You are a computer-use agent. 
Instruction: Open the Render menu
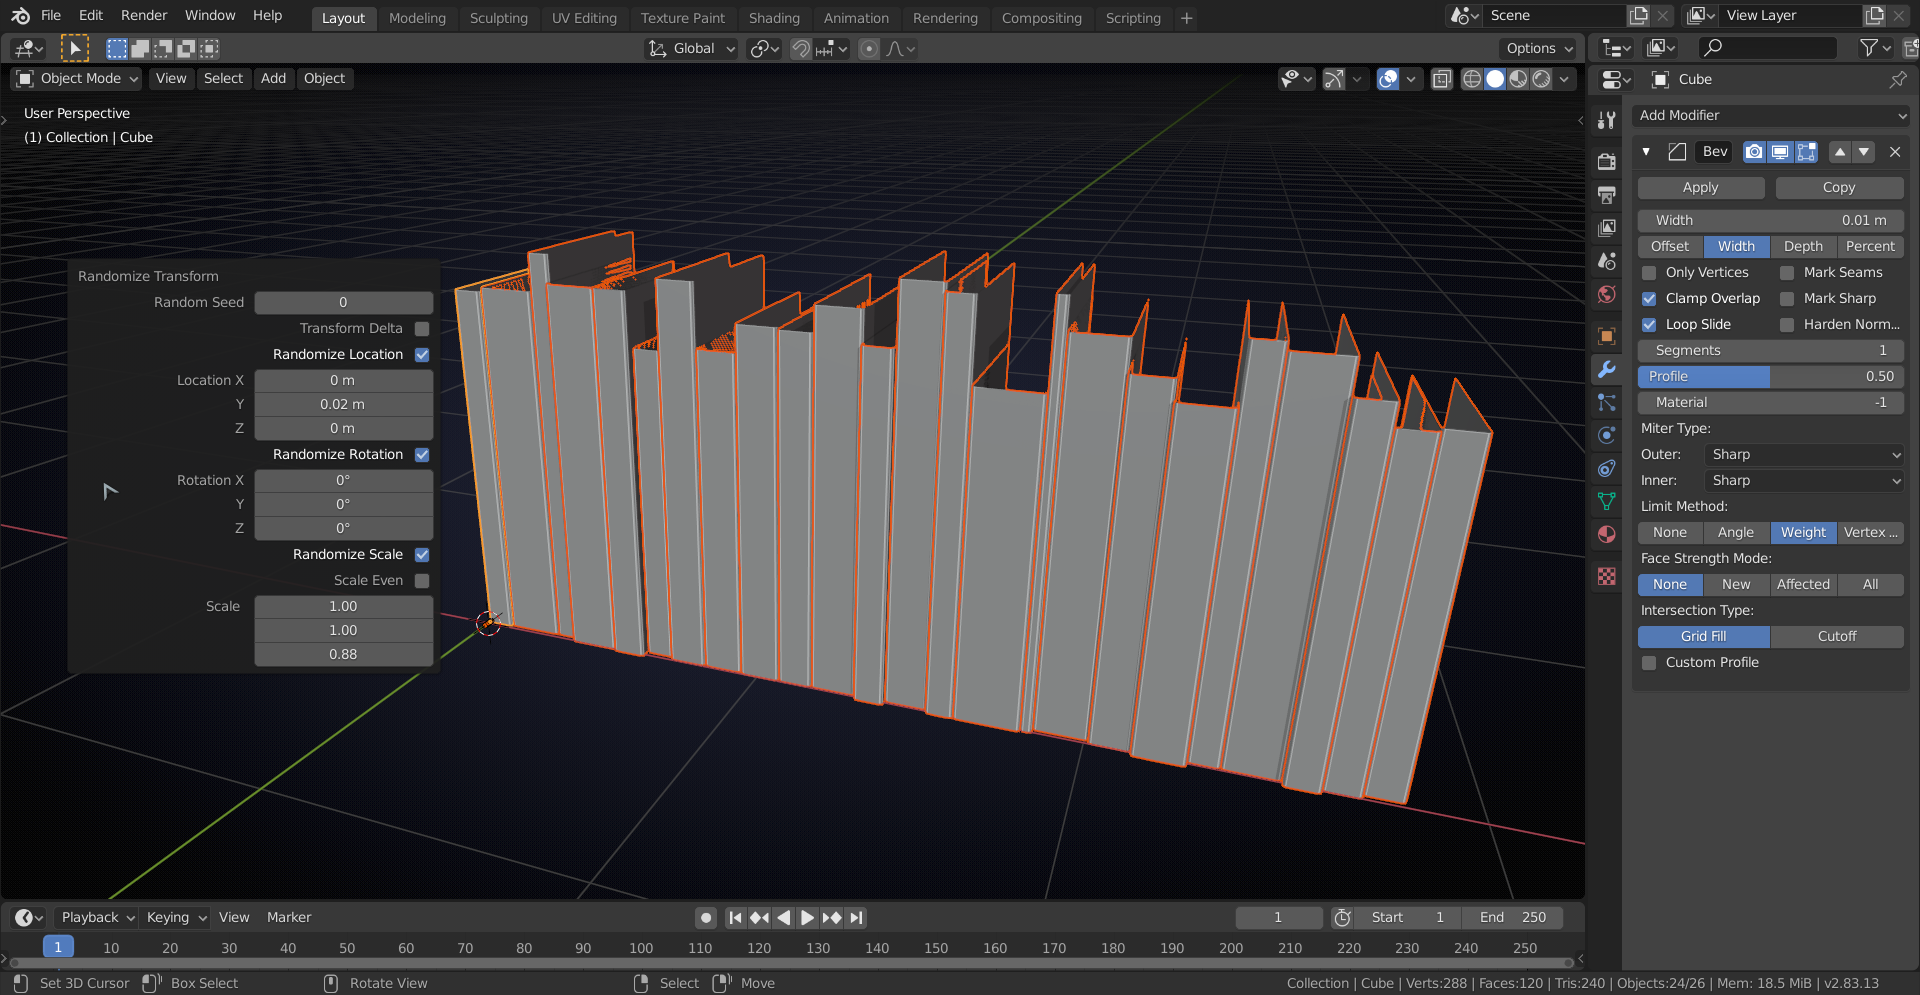coord(144,16)
